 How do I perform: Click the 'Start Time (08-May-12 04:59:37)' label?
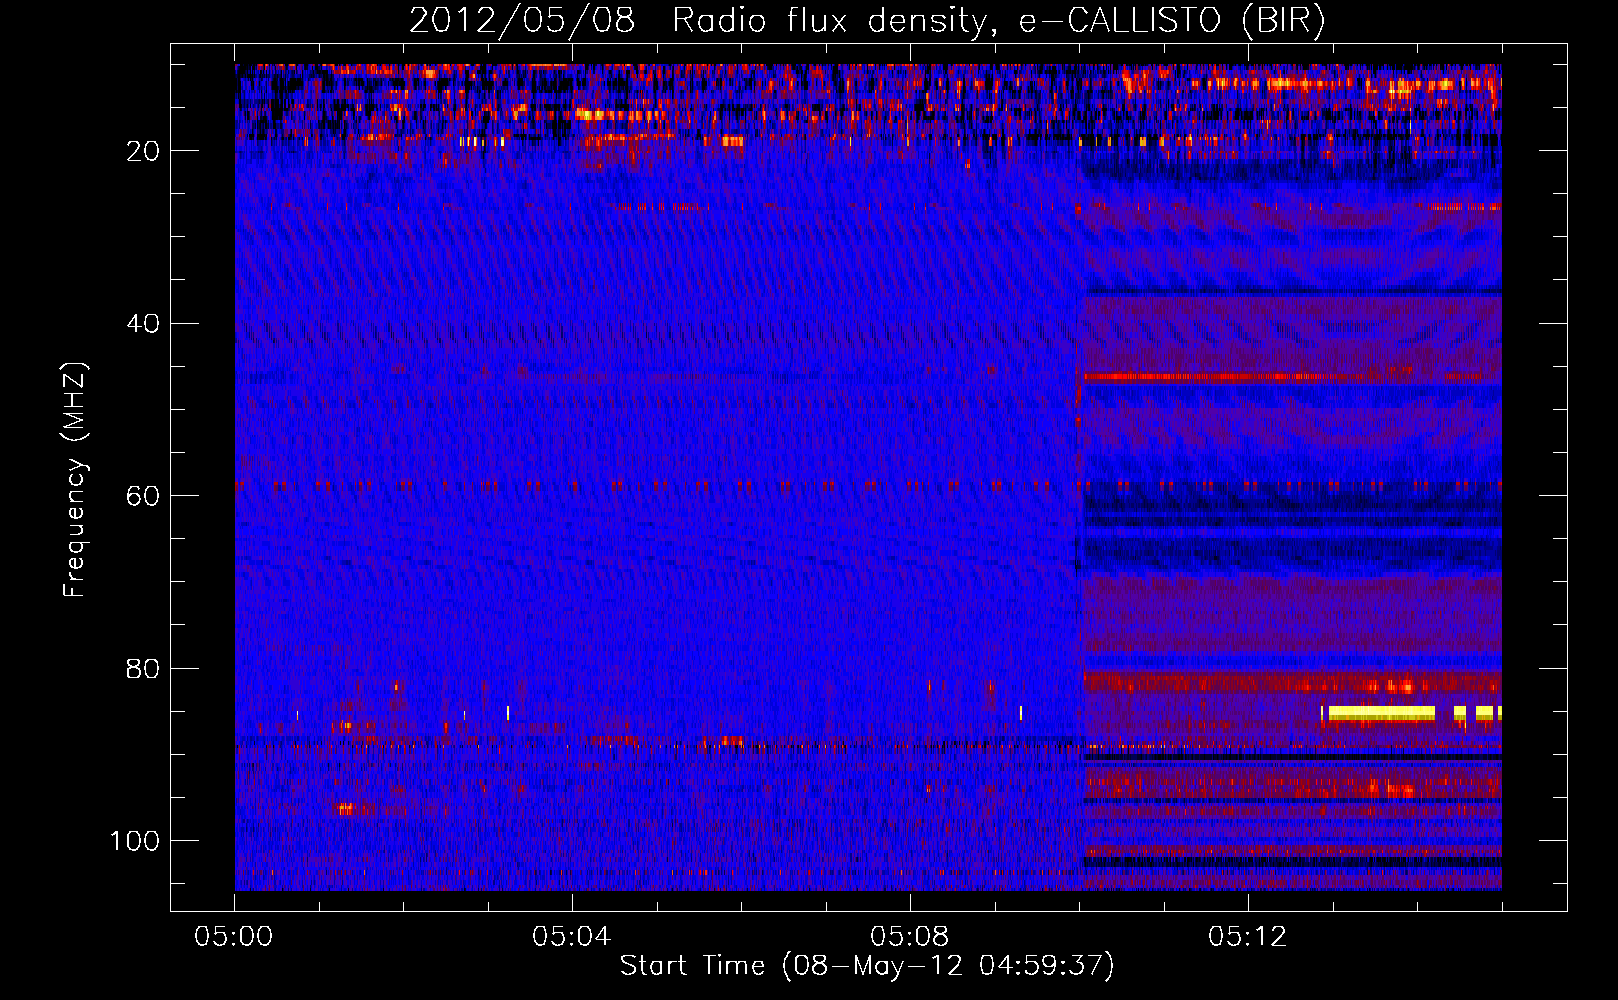pyautogui.click(x=866, y=966)
